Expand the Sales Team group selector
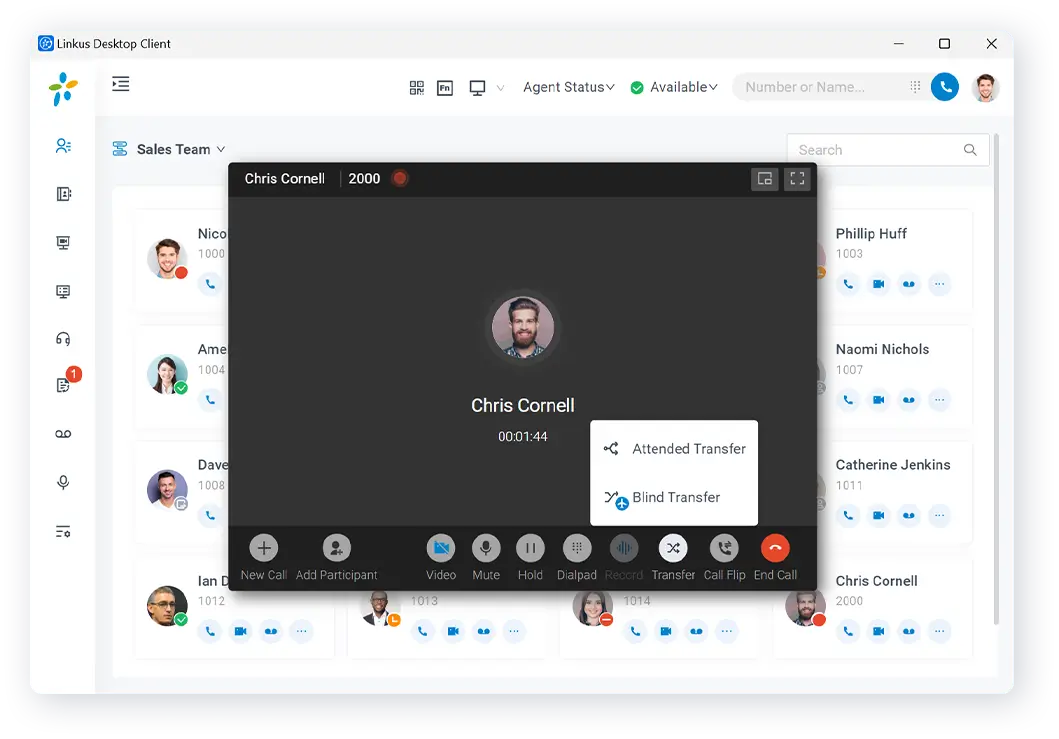This screenshot has height=739, width=1059. (169, 149)
